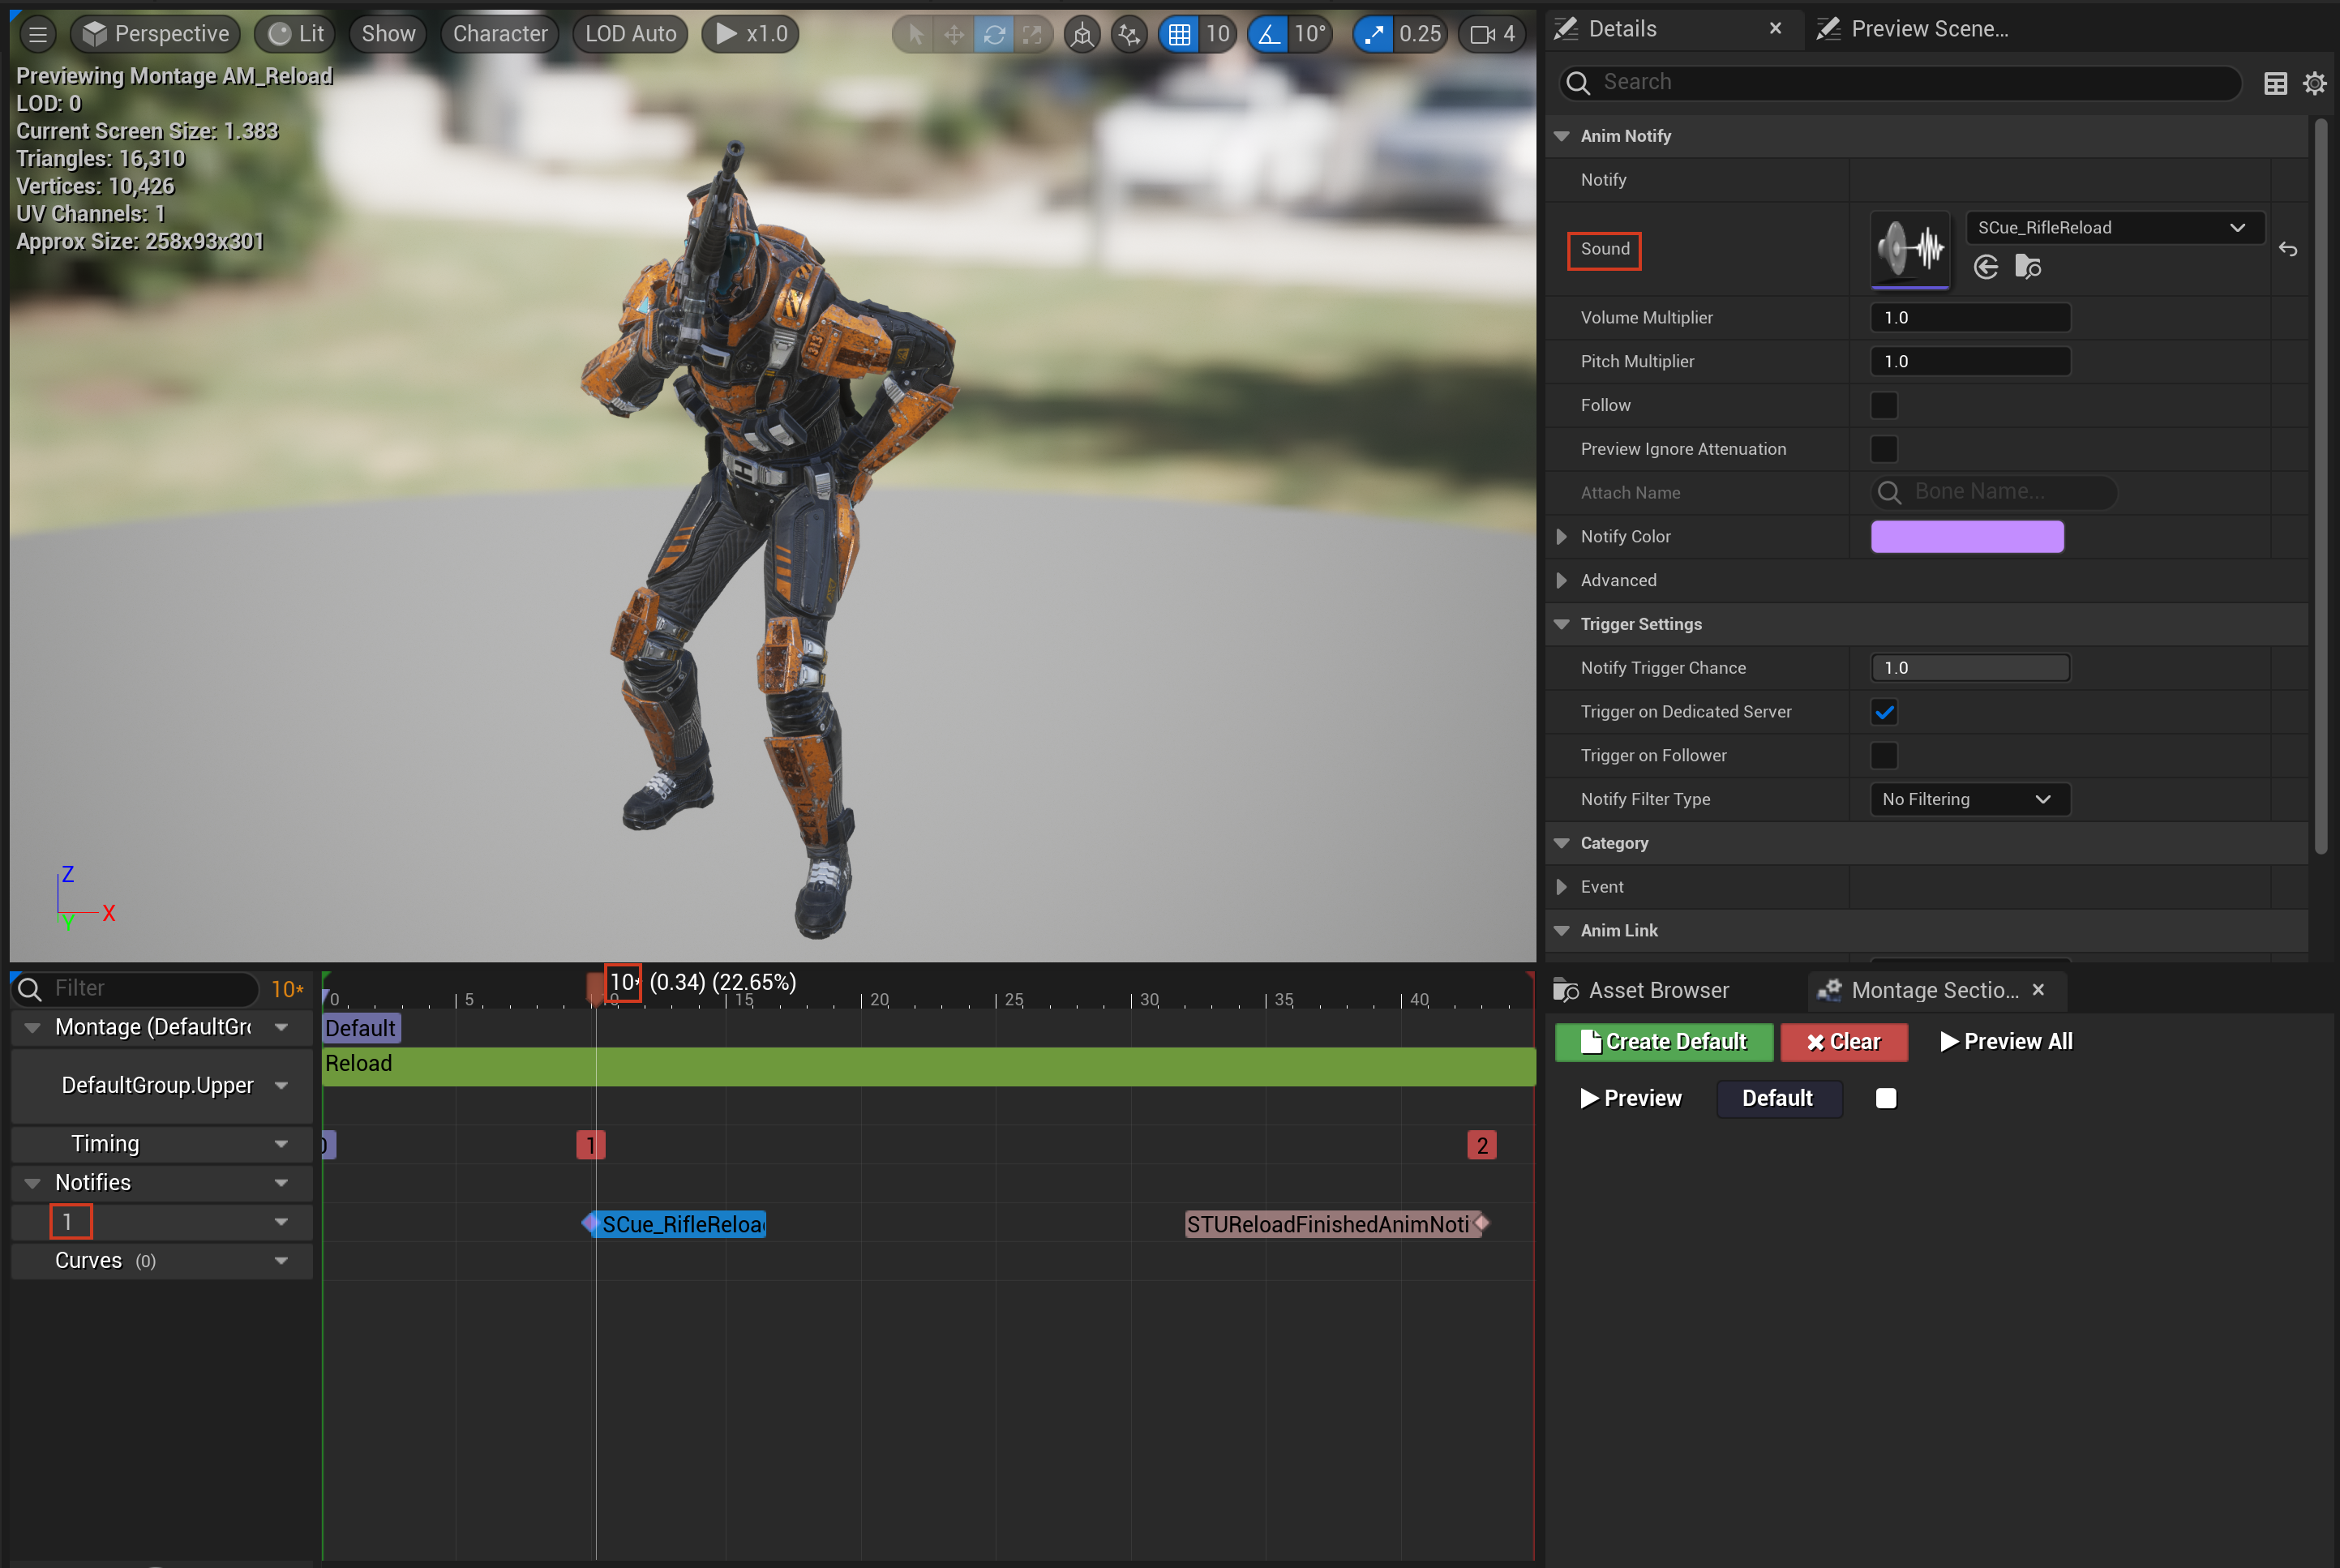The image size is (2340, 1568).
Task: Open Details view settings gear
Action: pos(2314,84)
